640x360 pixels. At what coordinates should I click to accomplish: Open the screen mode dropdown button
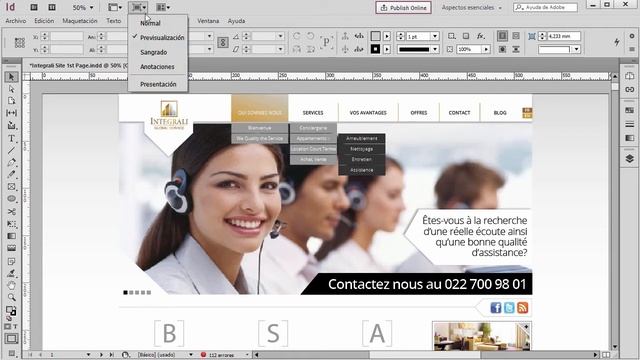(139, 7)
